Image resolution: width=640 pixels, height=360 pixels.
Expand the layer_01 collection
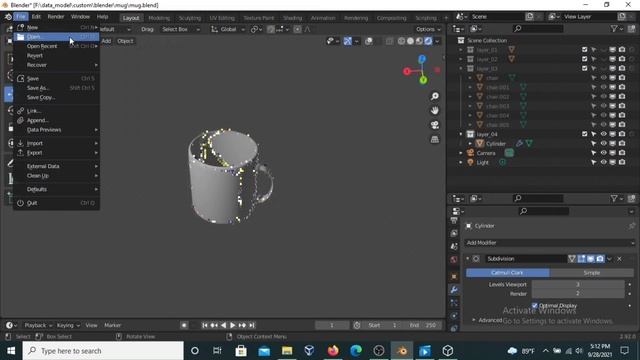[x=461, y=50]
